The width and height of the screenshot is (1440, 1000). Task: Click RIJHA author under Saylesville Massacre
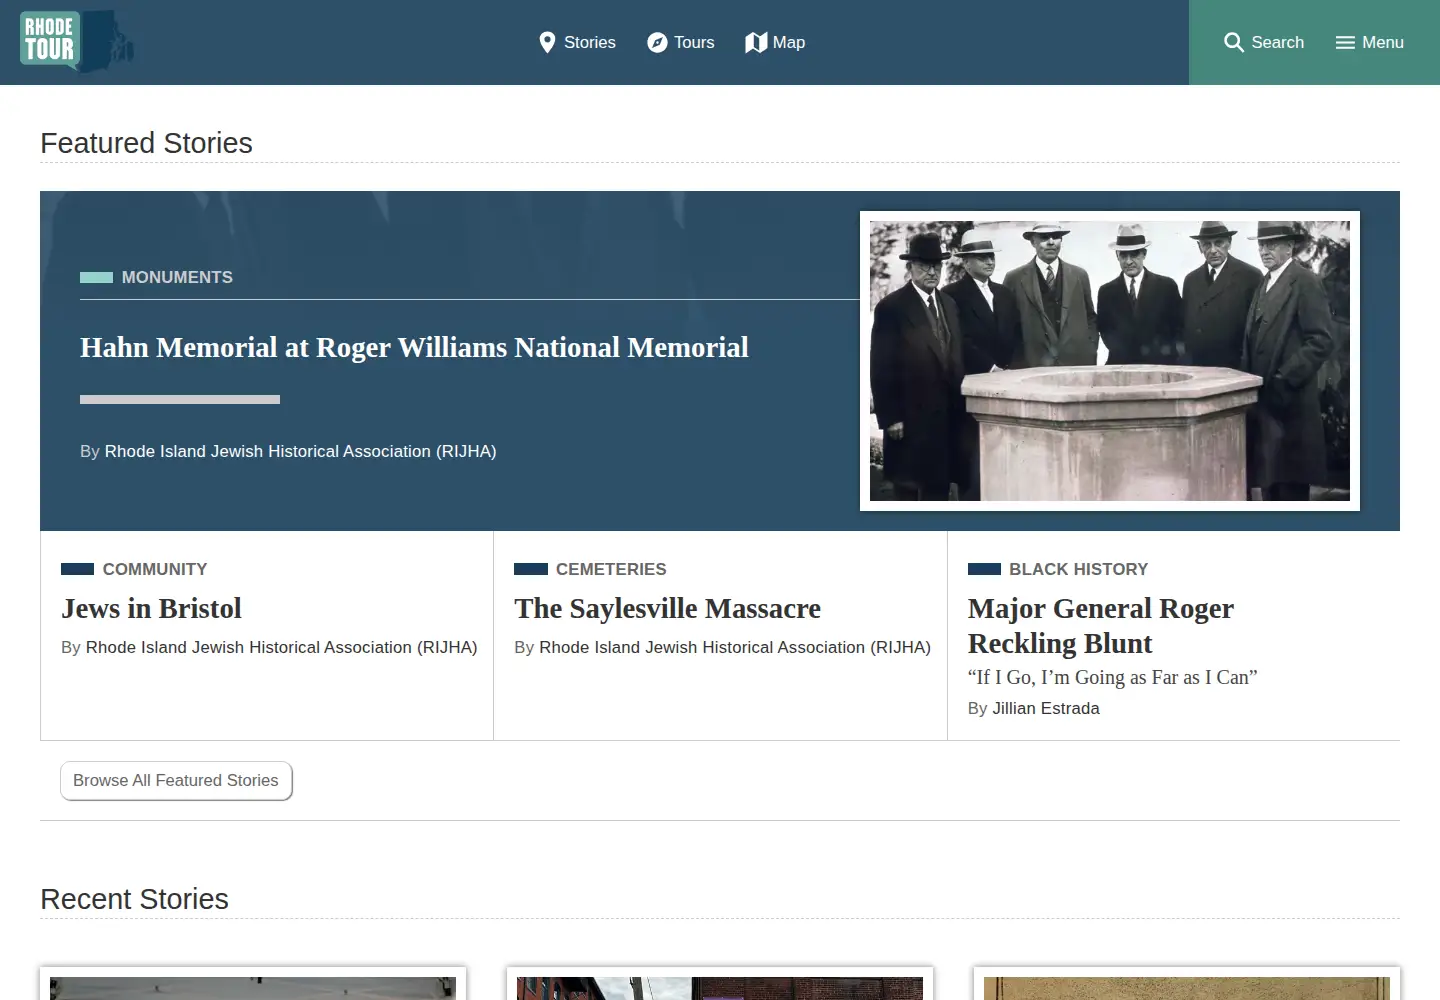[x=735, y=647]
